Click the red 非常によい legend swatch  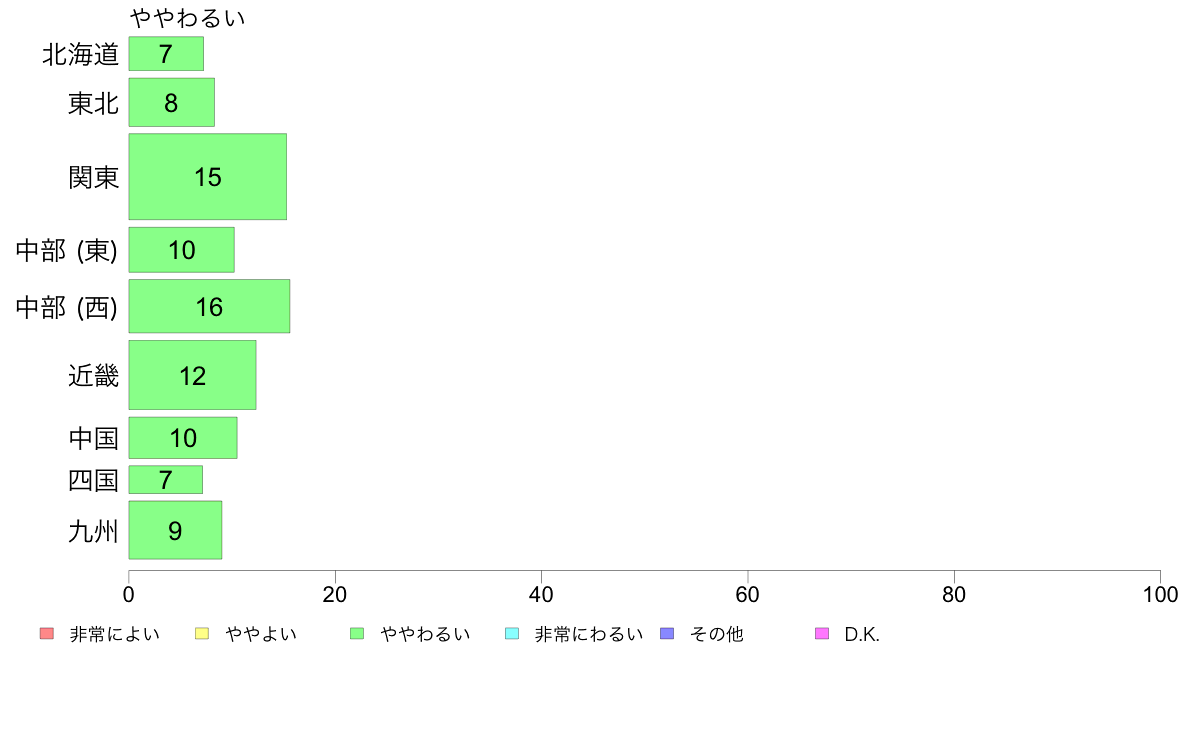point(47,634)
